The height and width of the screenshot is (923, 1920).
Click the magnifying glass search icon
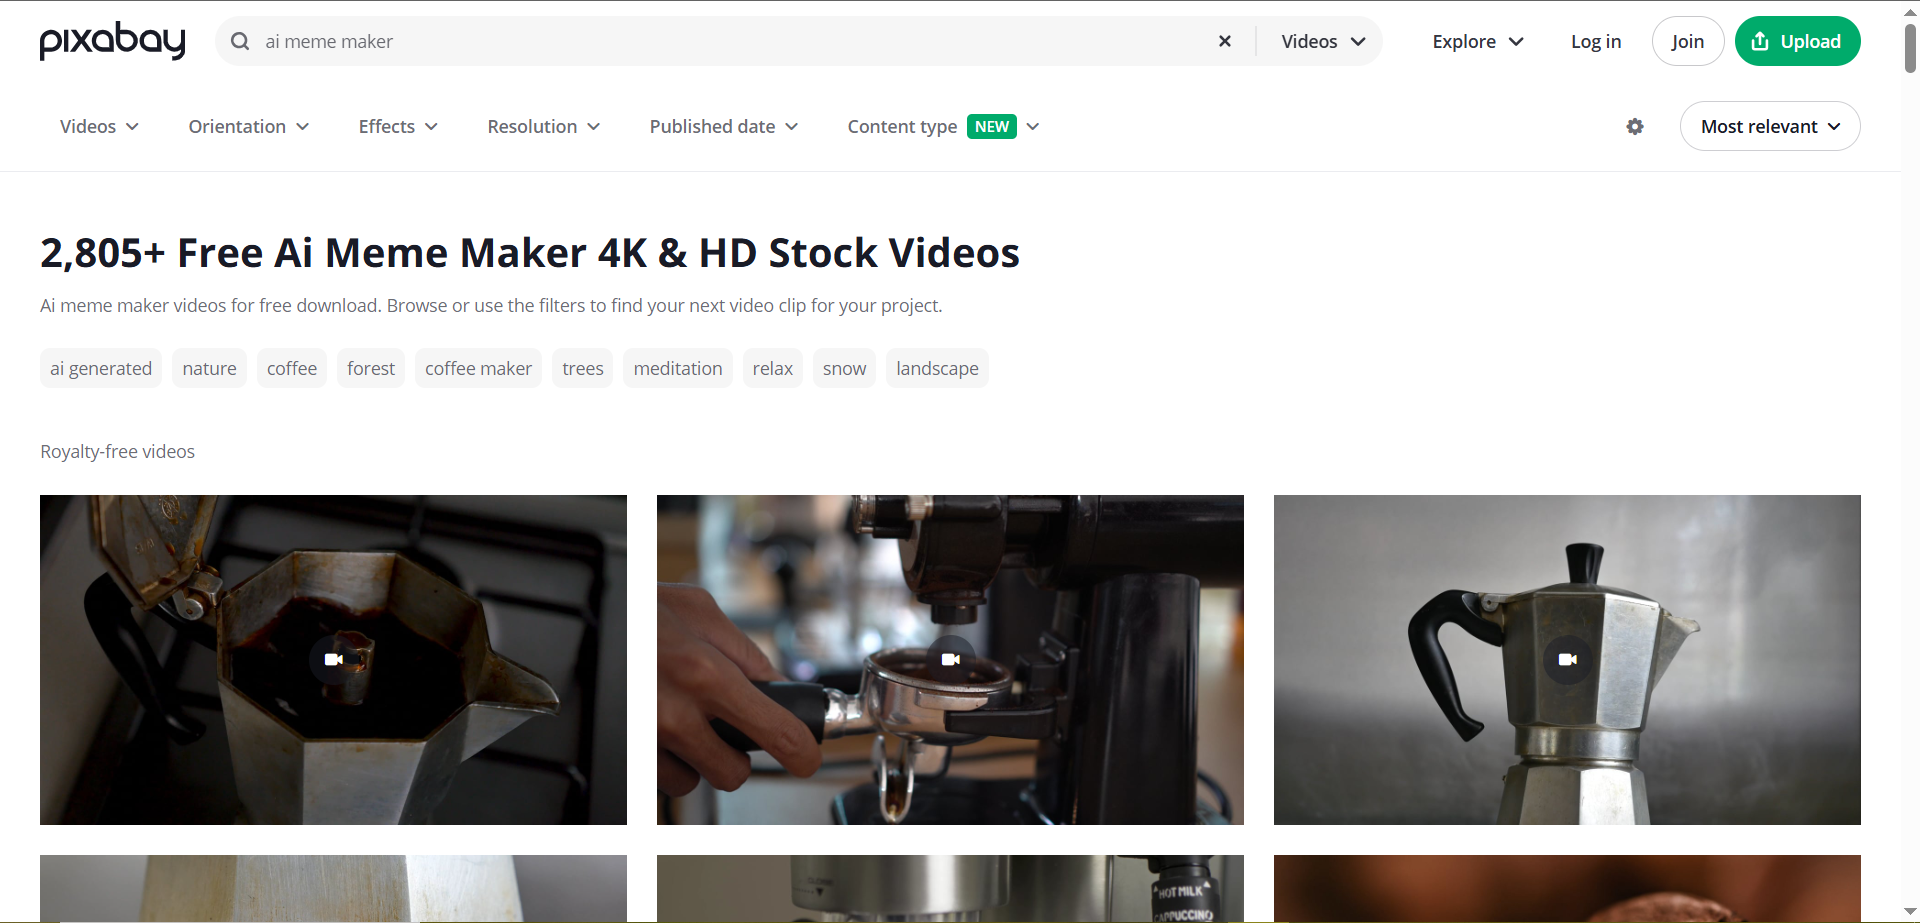click(240, 41)
